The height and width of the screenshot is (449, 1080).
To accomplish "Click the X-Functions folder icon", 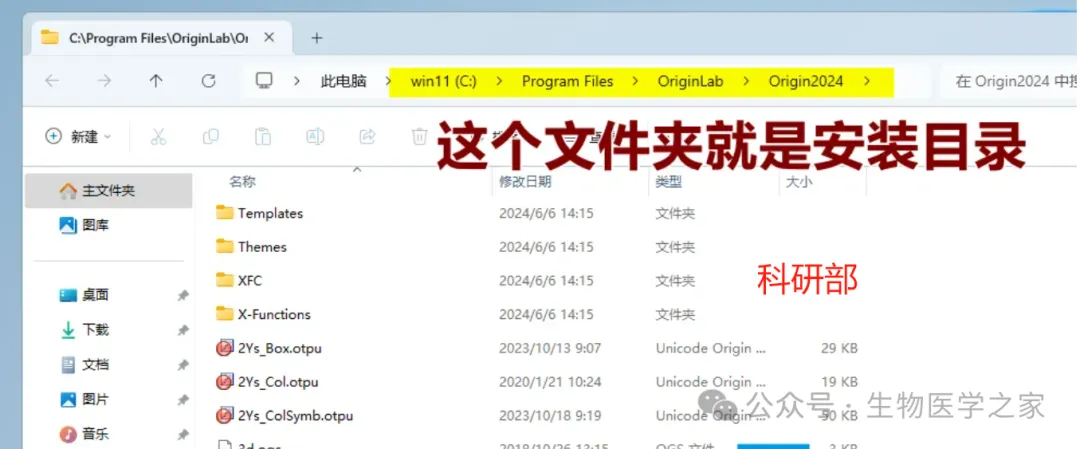I will (x=225, y=313).
